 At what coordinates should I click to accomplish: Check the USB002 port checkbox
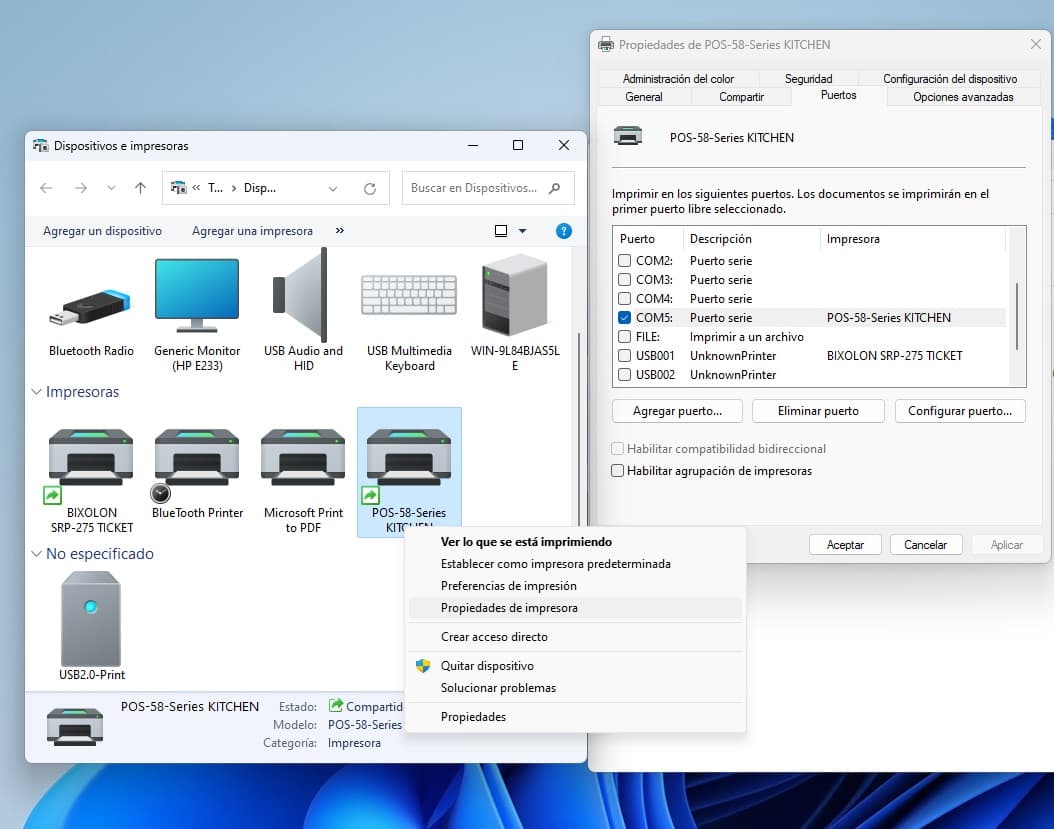tap(624, 374)
